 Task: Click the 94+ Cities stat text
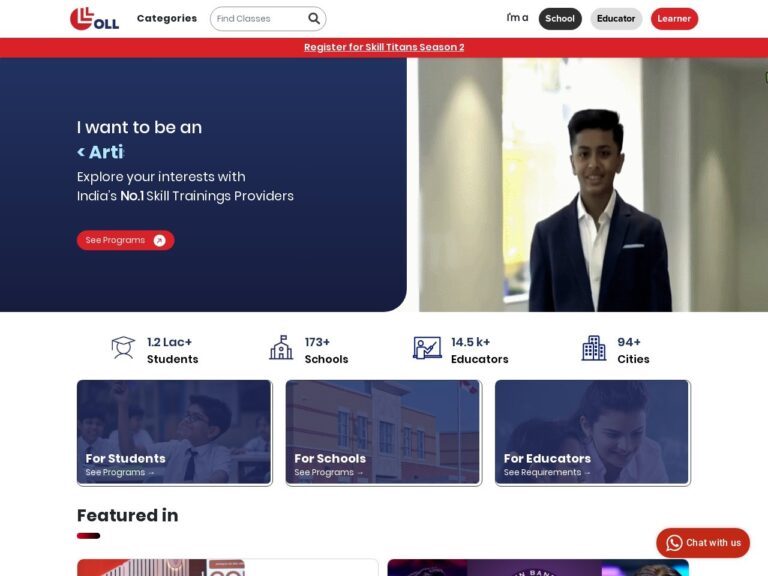(x=633, y=350)
